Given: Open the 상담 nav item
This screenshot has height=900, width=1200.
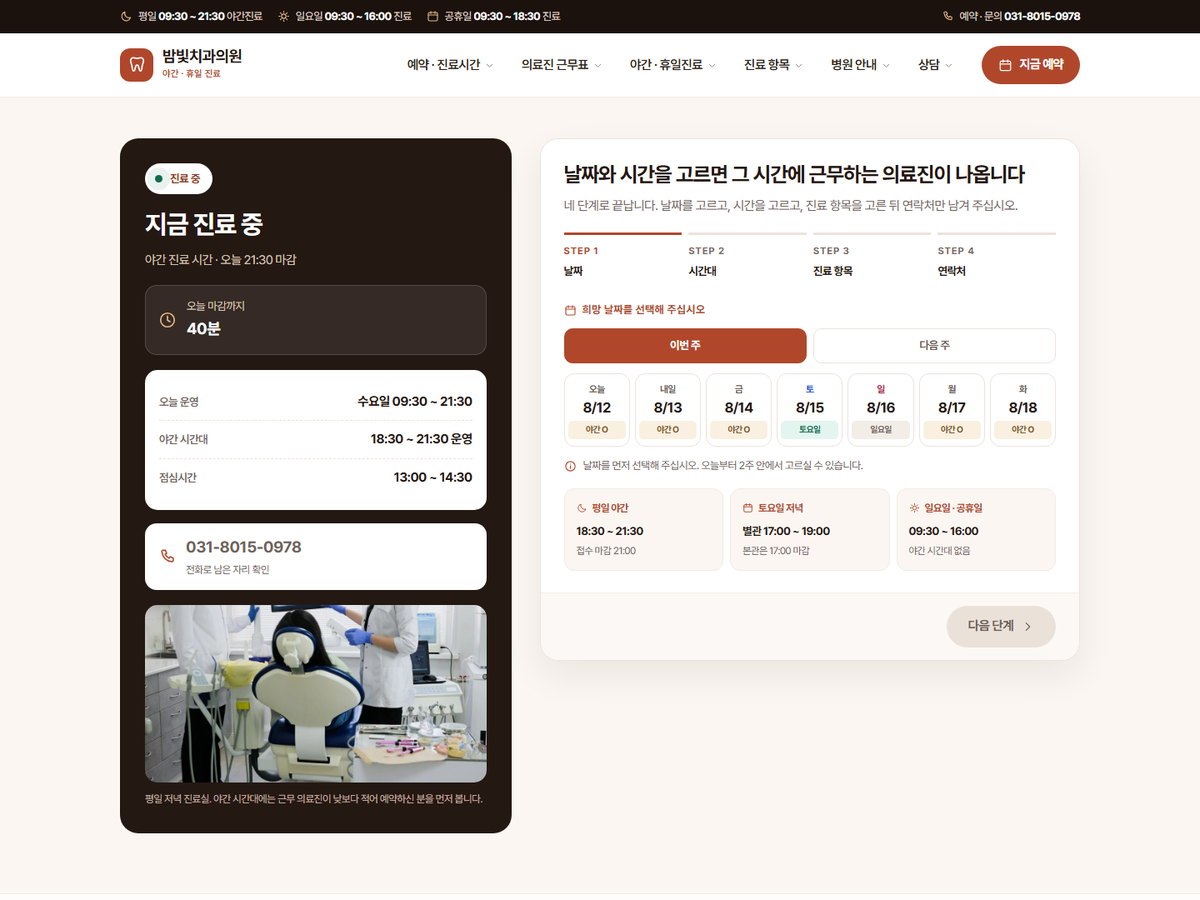Looking at the screenshot, I should click(935, 65).
